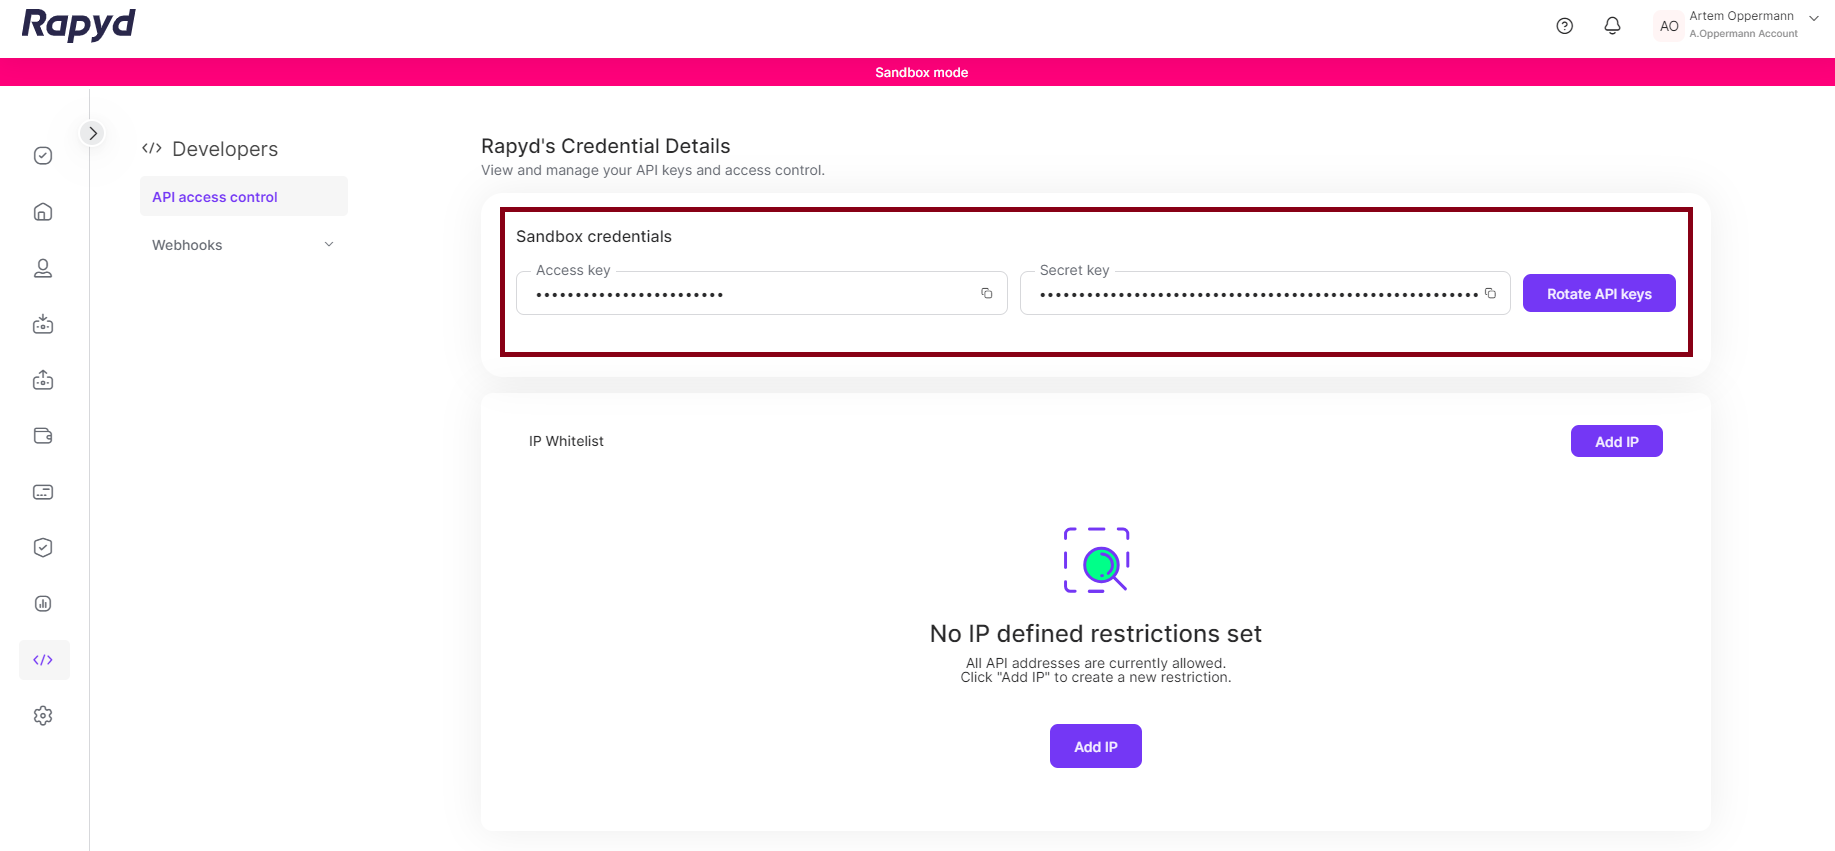This screenshot has width=1835, height=851.
Task: Click the Rotate API keys button
Action: click(1598, 294)
